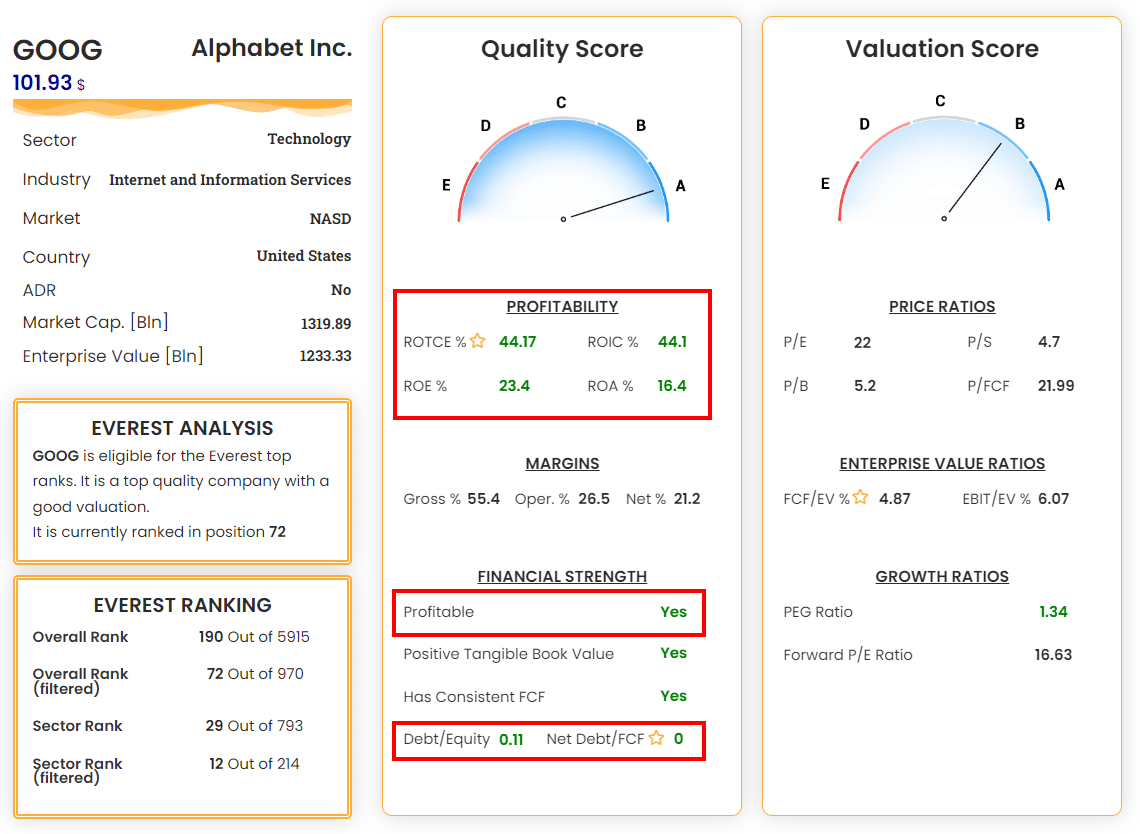Click the Operating margin value 26.5

click(x=594, y=499)
